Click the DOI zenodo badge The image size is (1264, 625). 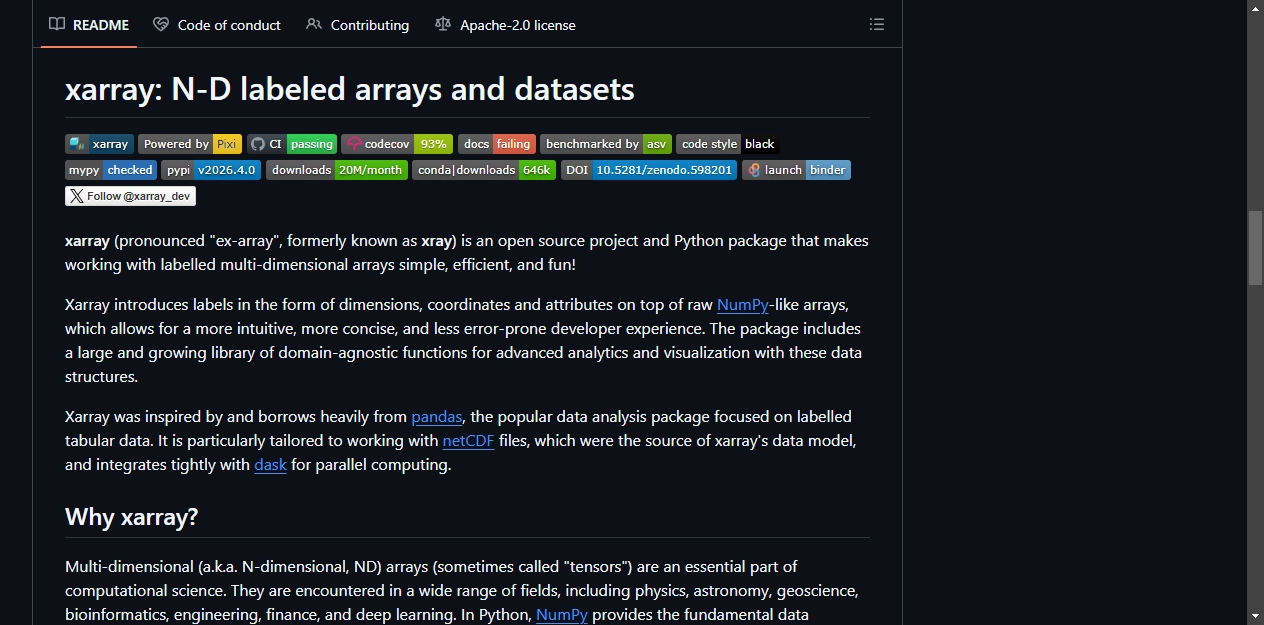click(649, 170)
